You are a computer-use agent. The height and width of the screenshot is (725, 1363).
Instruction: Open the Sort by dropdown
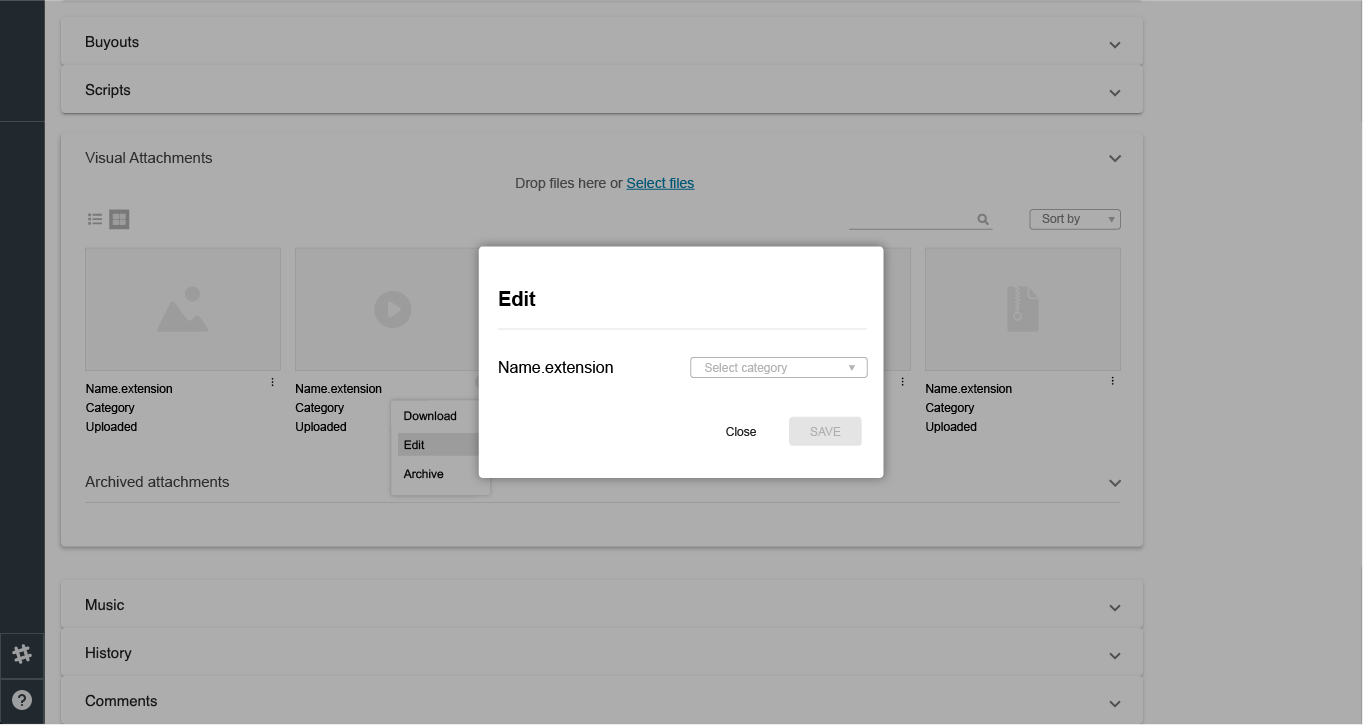click(1074, 219)
